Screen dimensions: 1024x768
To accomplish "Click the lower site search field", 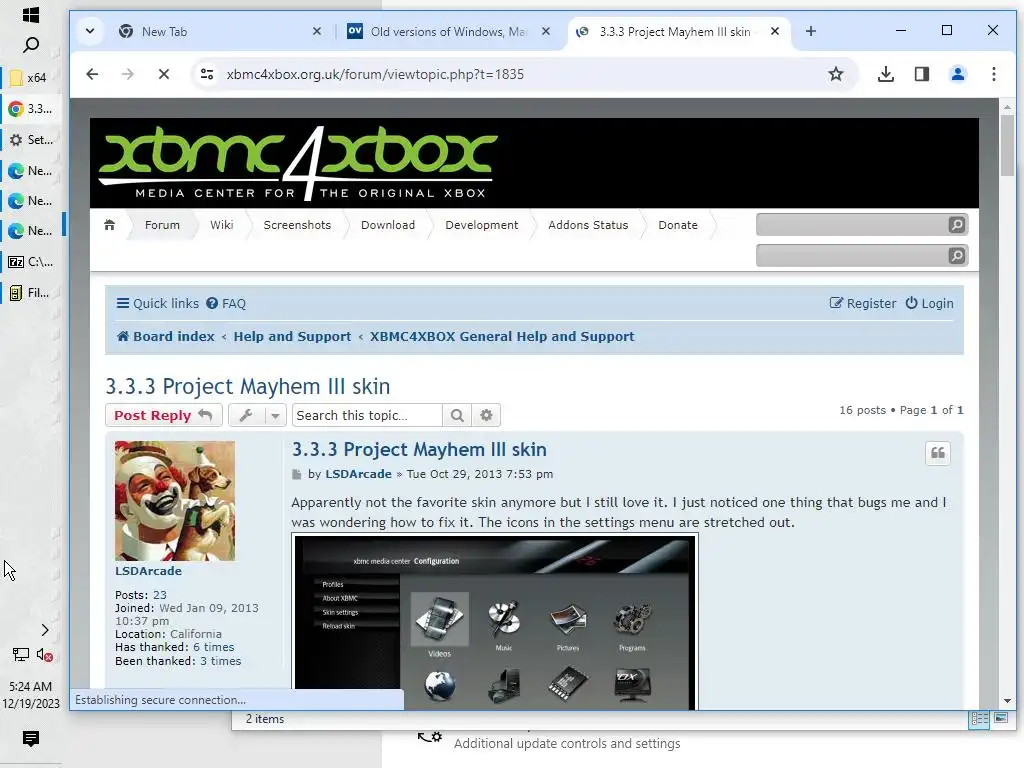I will [x=852, y=255].
